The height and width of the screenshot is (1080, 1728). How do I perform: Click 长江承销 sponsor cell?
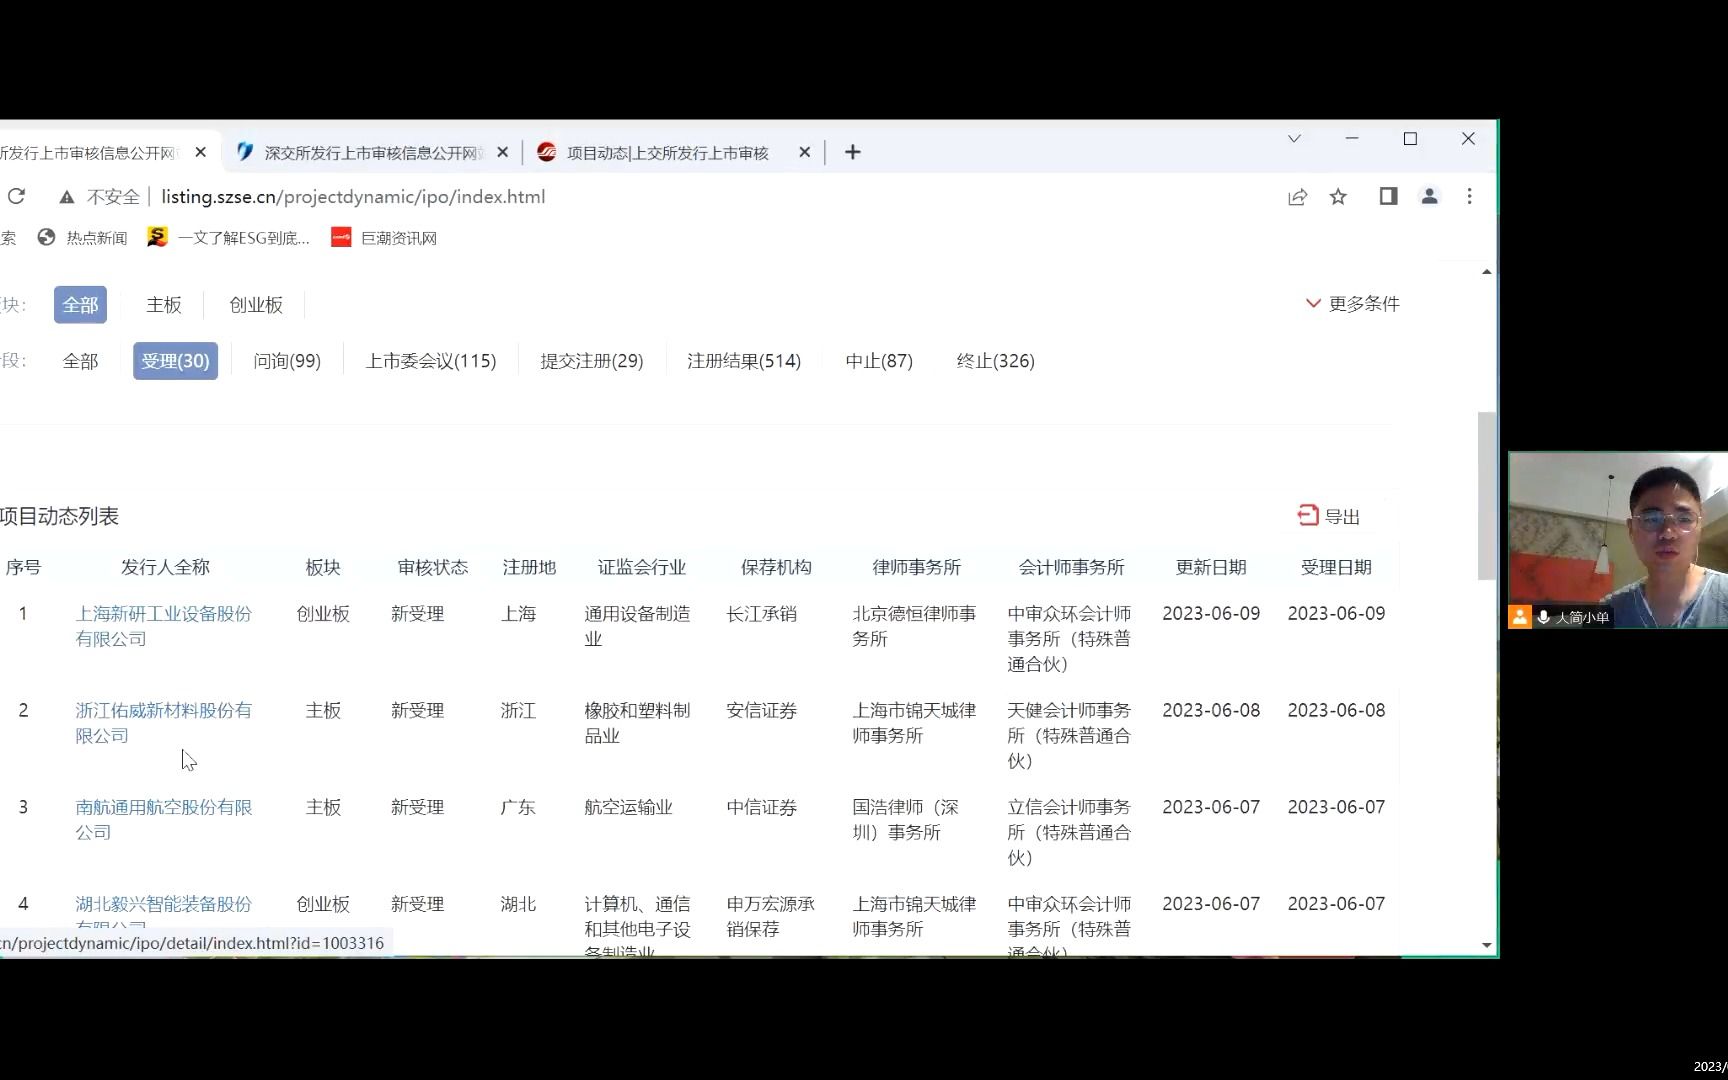pos(762,614)
